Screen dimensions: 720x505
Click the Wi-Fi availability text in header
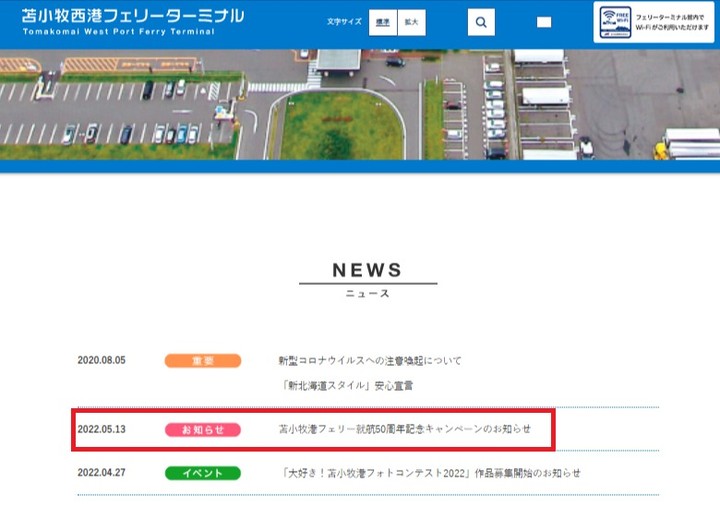point(679,22)
